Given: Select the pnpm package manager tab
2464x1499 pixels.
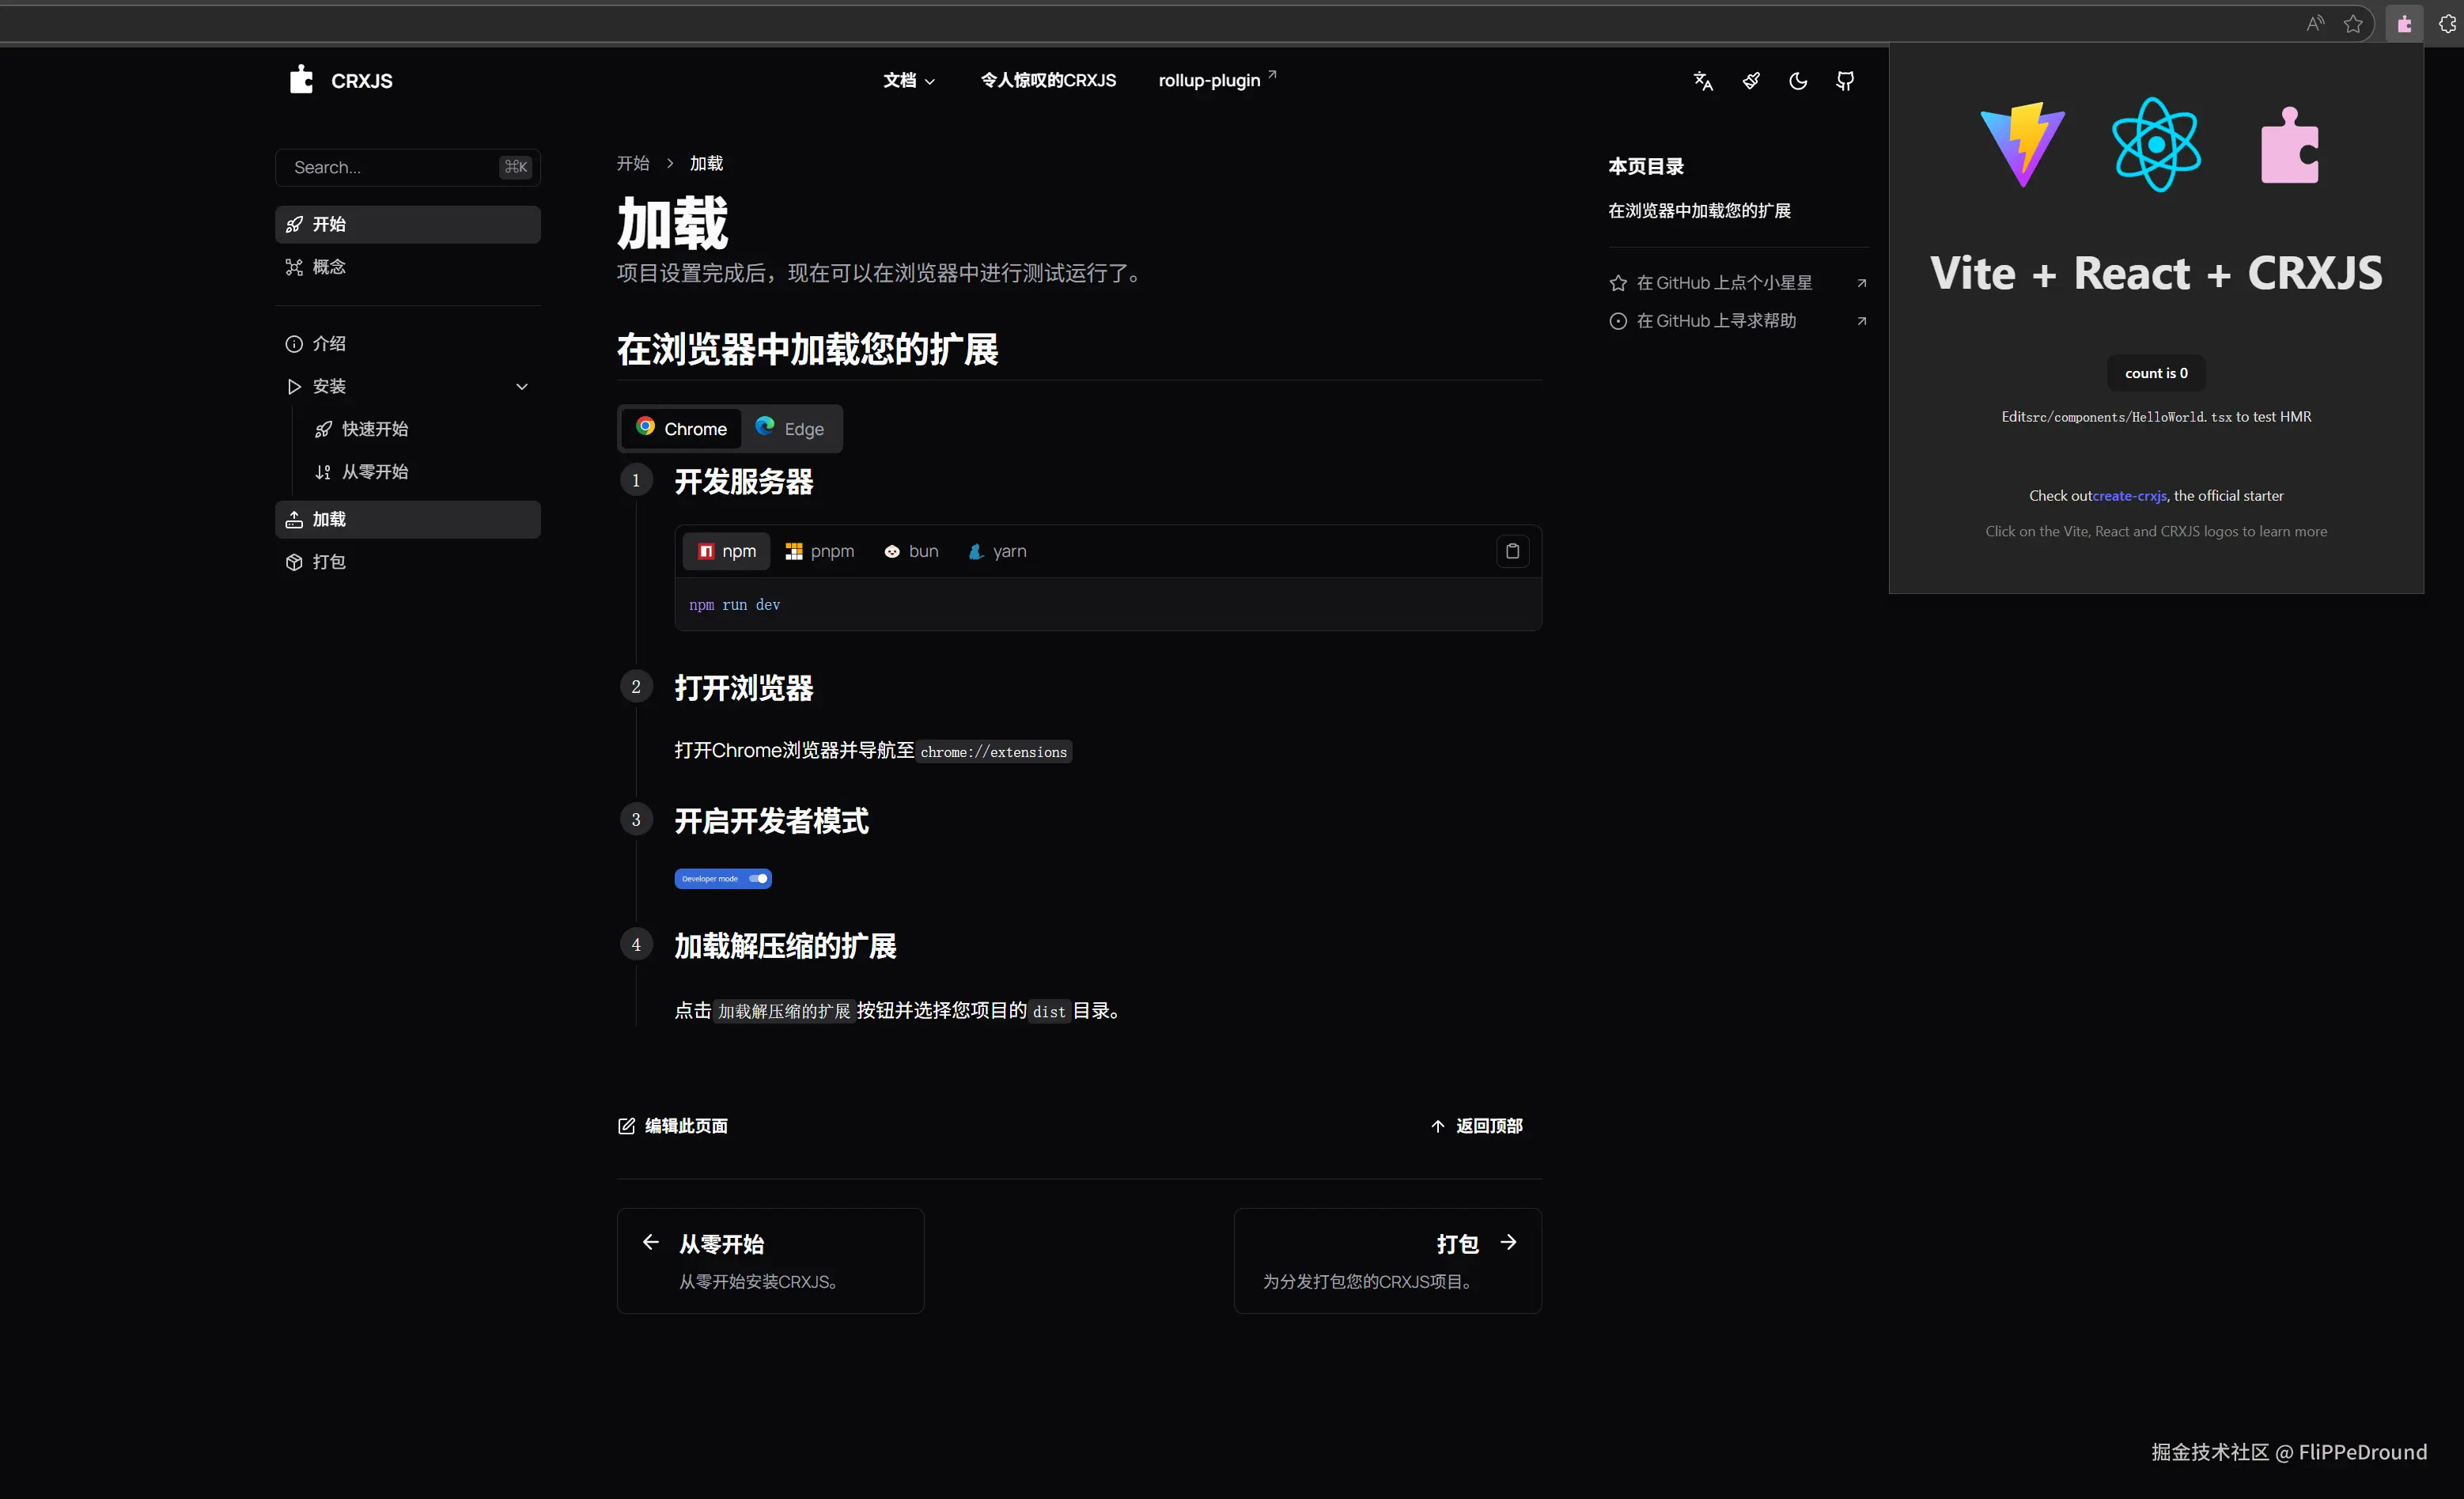Looking at the screenshot, I should coord(820,551).
